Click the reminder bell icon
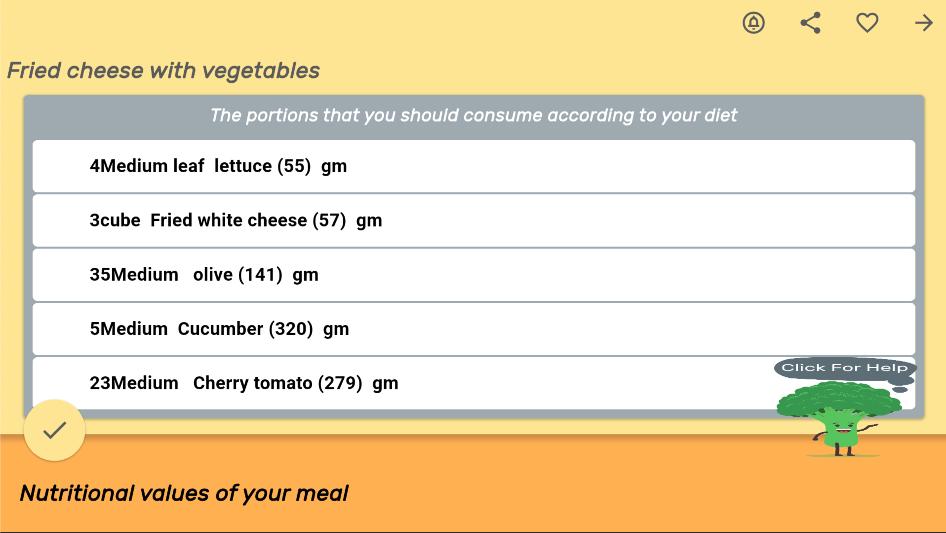The width and height of the screenshot is (946, 533). (754, 23)
